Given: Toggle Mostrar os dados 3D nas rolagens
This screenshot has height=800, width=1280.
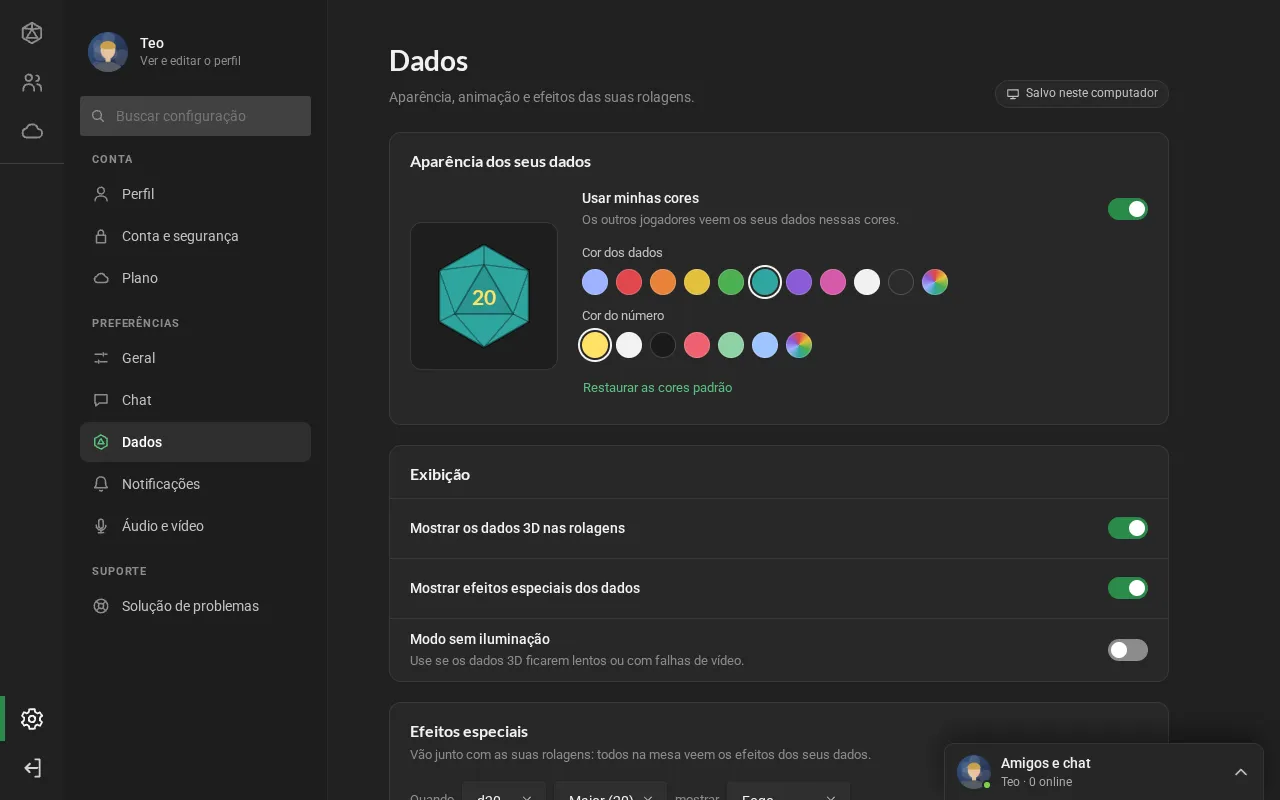Looking at the screenshot, I should pos(1128,528).
